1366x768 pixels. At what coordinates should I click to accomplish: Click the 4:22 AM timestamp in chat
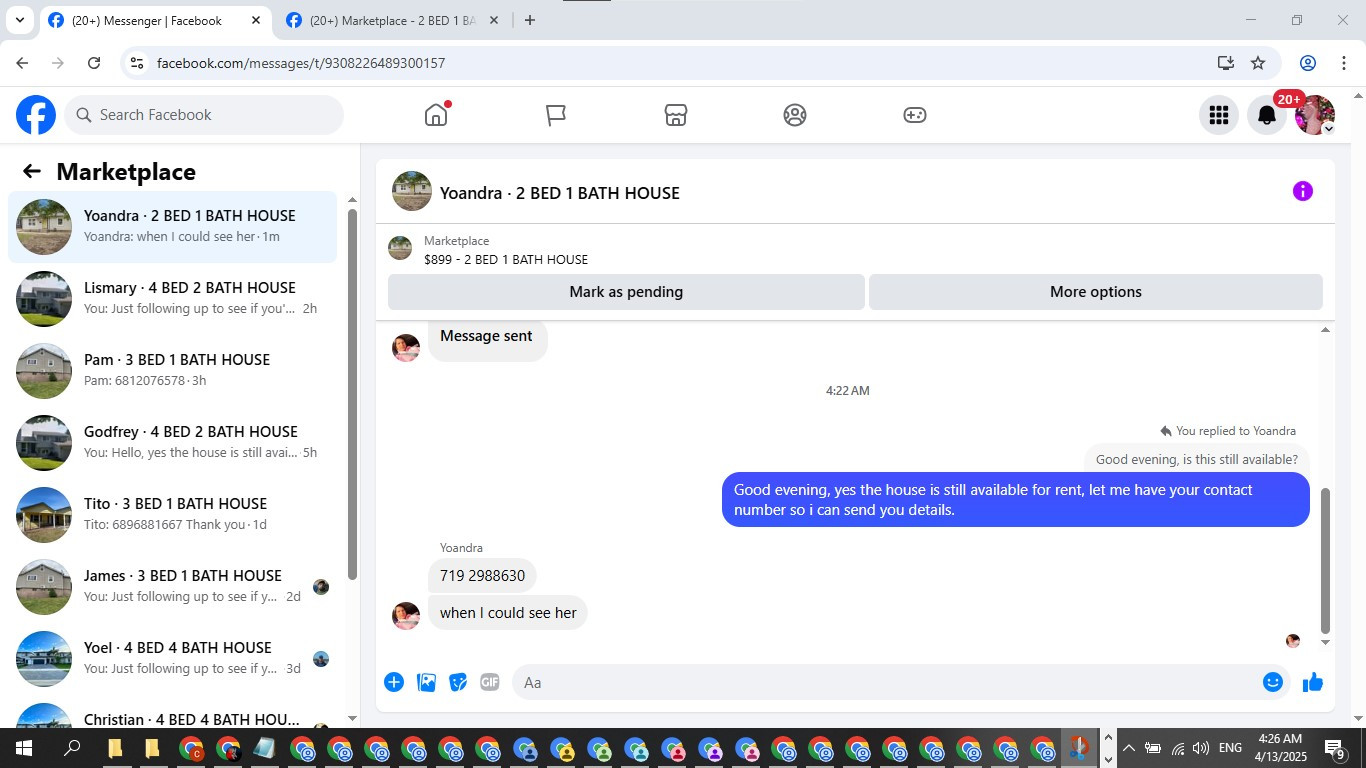[x=848, y=391]
